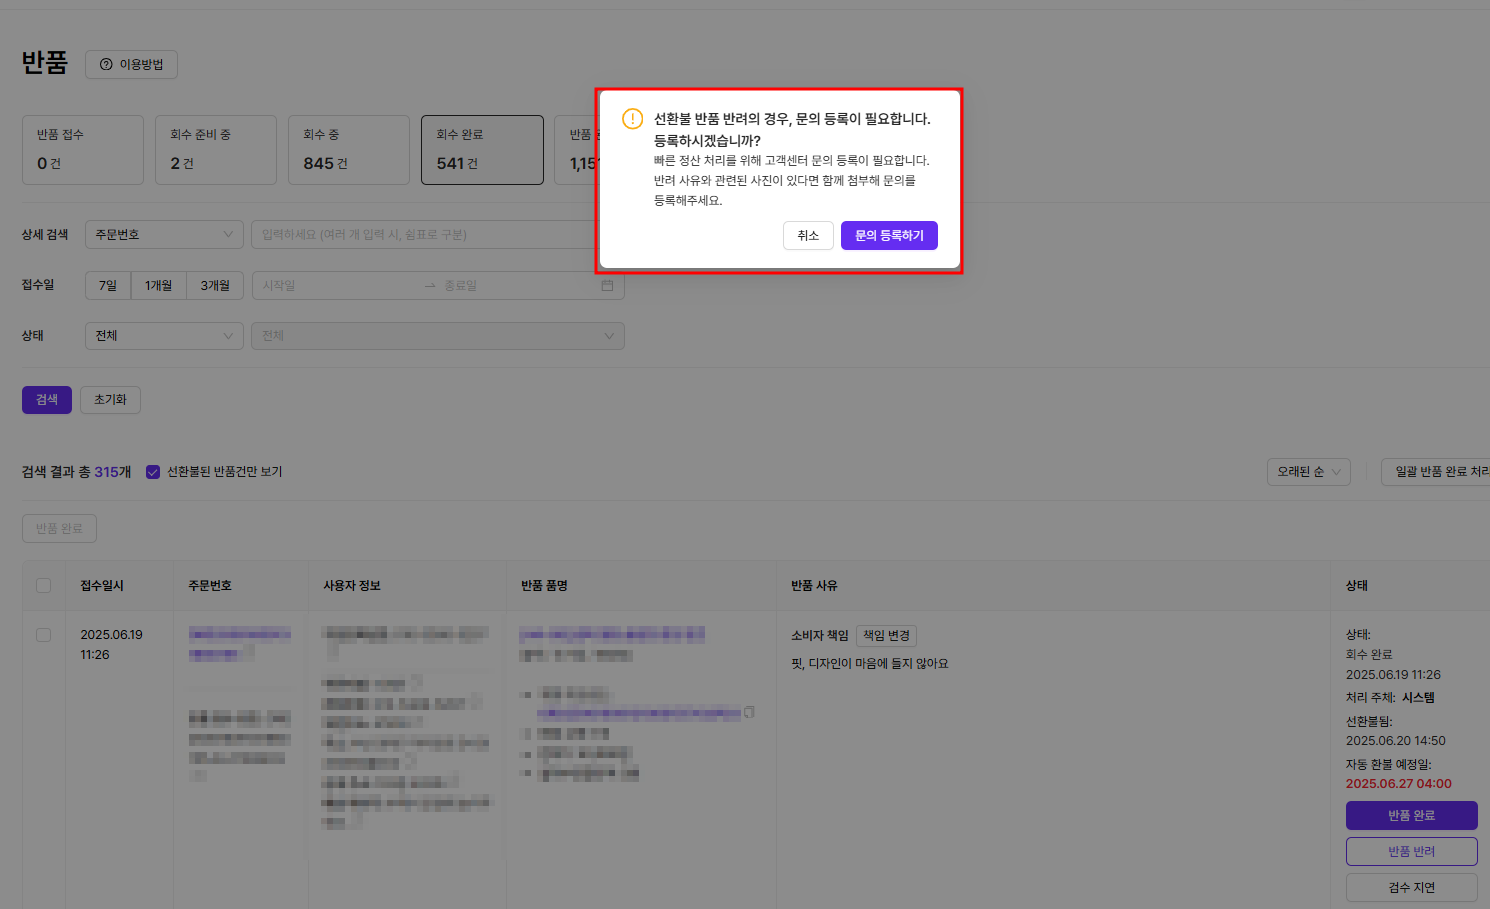The width and height of the screenshot is (1490, 909).
Task: Open the 상태 전체 dropdown
Action: click(164, 335)
